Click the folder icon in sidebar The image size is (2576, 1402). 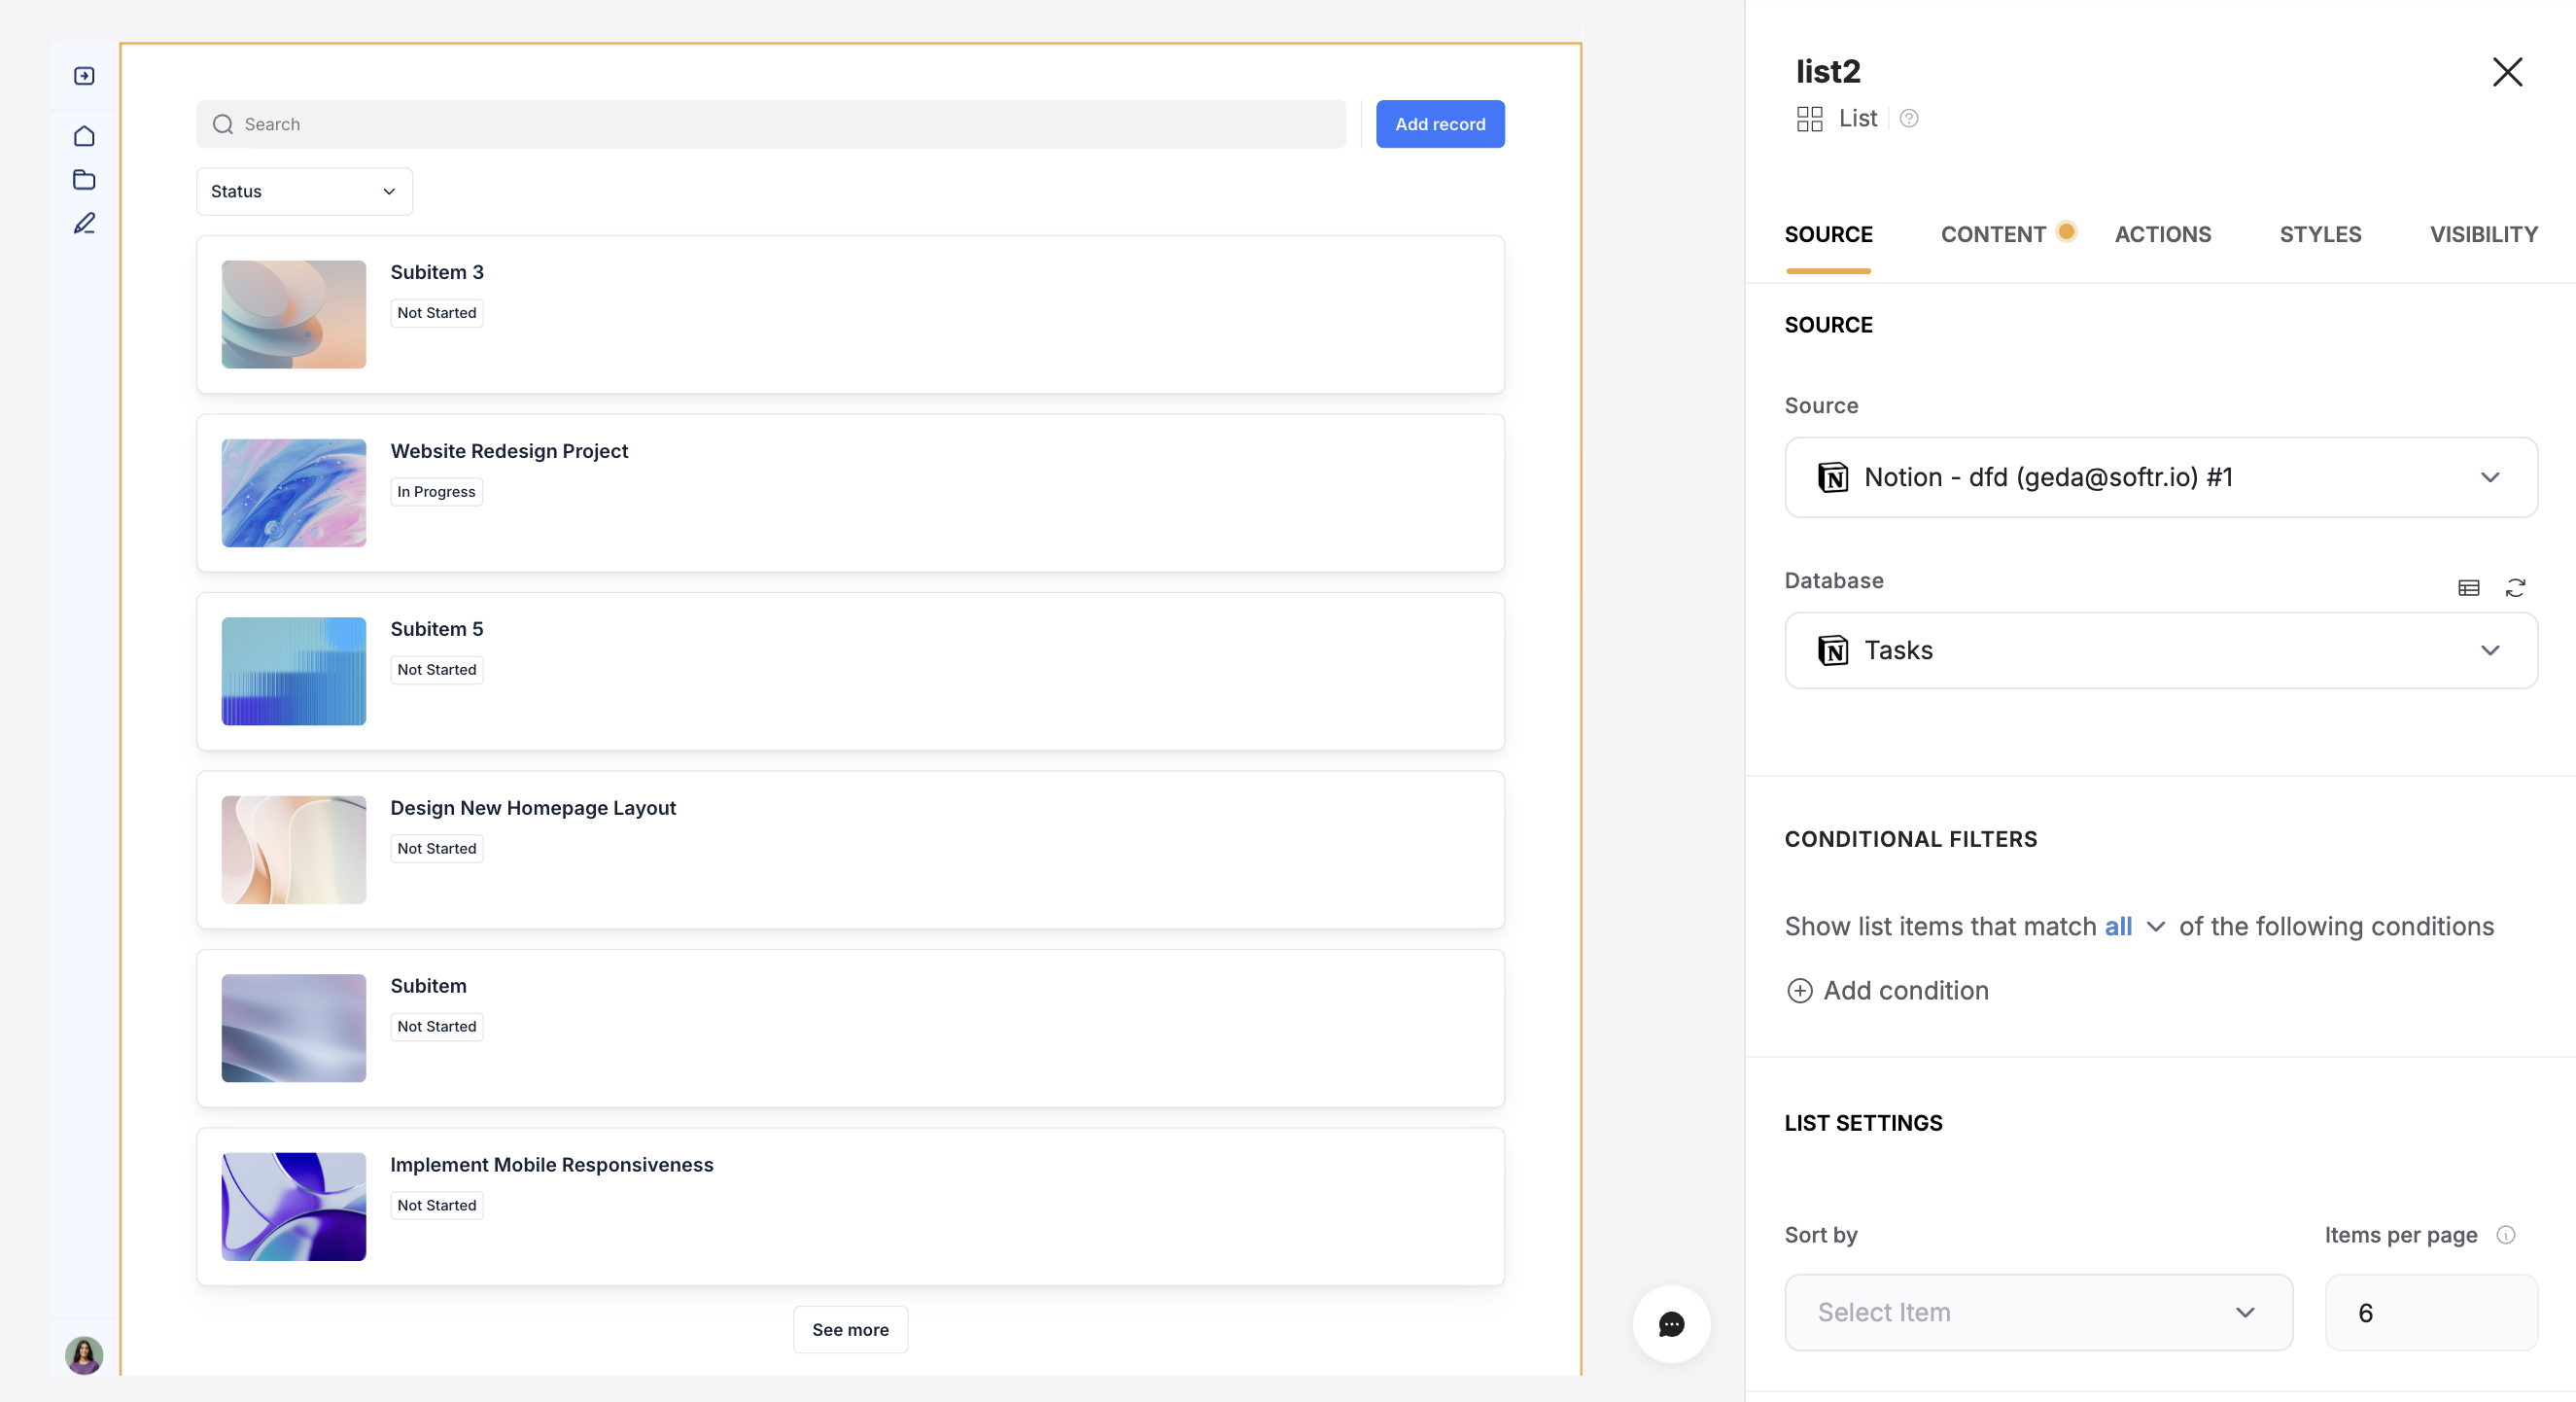point(84,180)
